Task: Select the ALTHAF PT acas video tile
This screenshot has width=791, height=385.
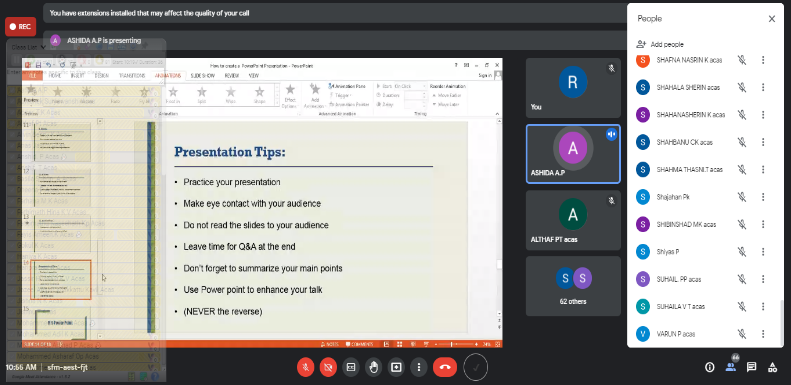Action: pyautogui.click(x=573, y=220)
